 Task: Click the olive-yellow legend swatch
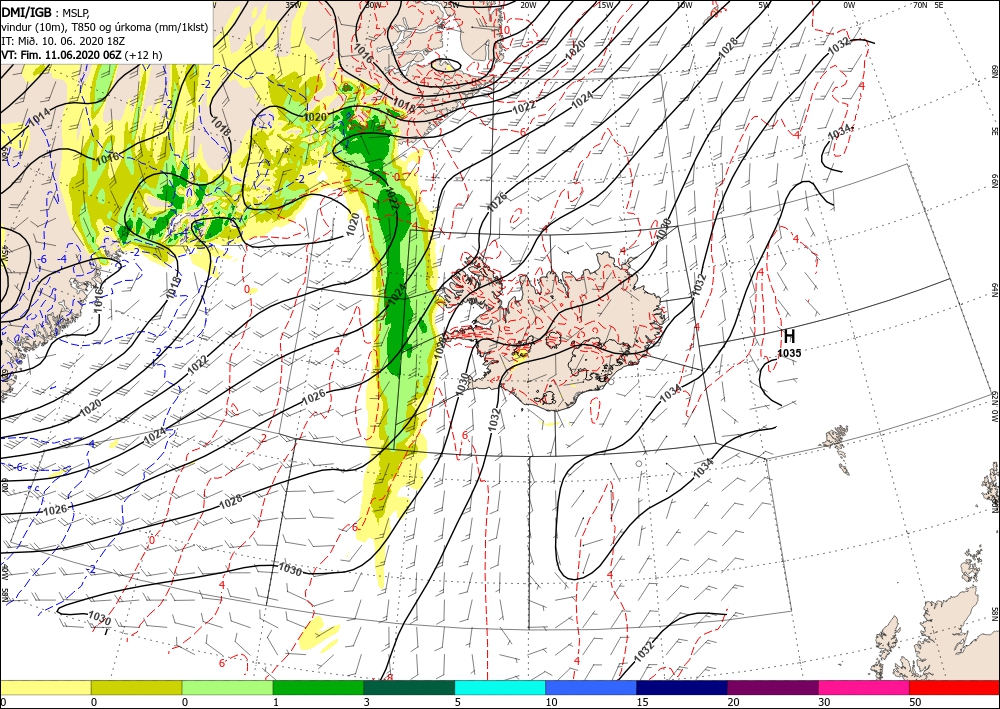[x=136, y=687]
